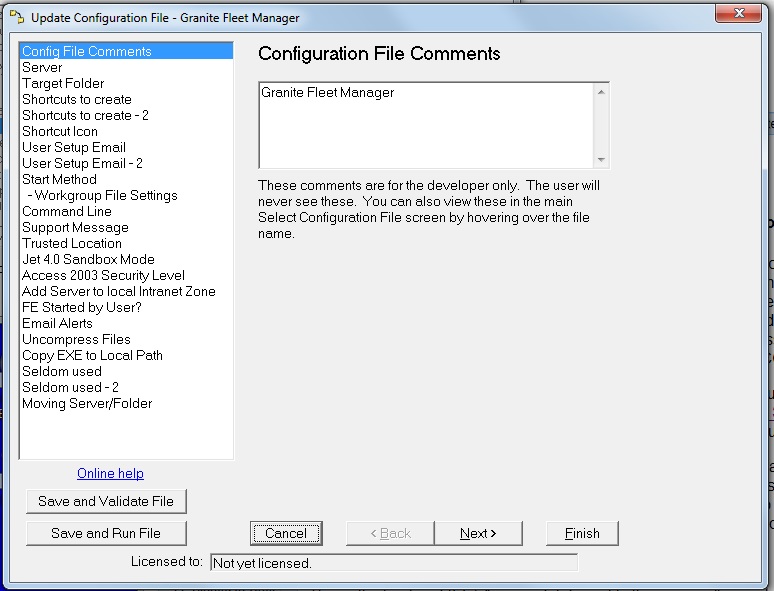
Task: Select Moving Server/Folder entry
Action: point(126,403)
